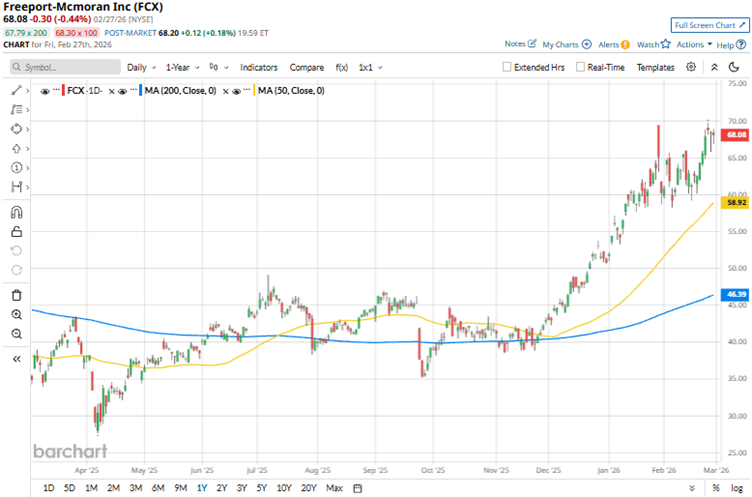Enable the Extended Hrs checkbox
This screenshot has width=752, height=497.
click(508, 67)
